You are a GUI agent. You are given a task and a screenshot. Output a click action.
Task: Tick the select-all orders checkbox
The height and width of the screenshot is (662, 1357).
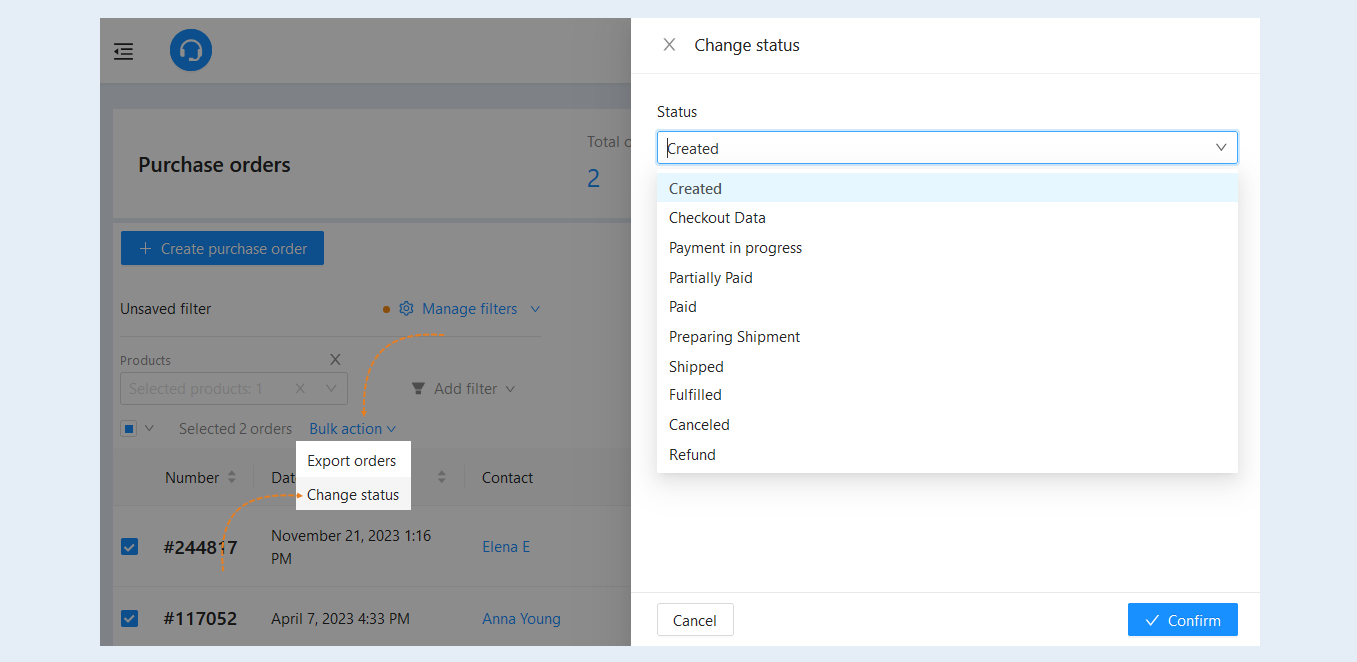(x=129, y=429)
